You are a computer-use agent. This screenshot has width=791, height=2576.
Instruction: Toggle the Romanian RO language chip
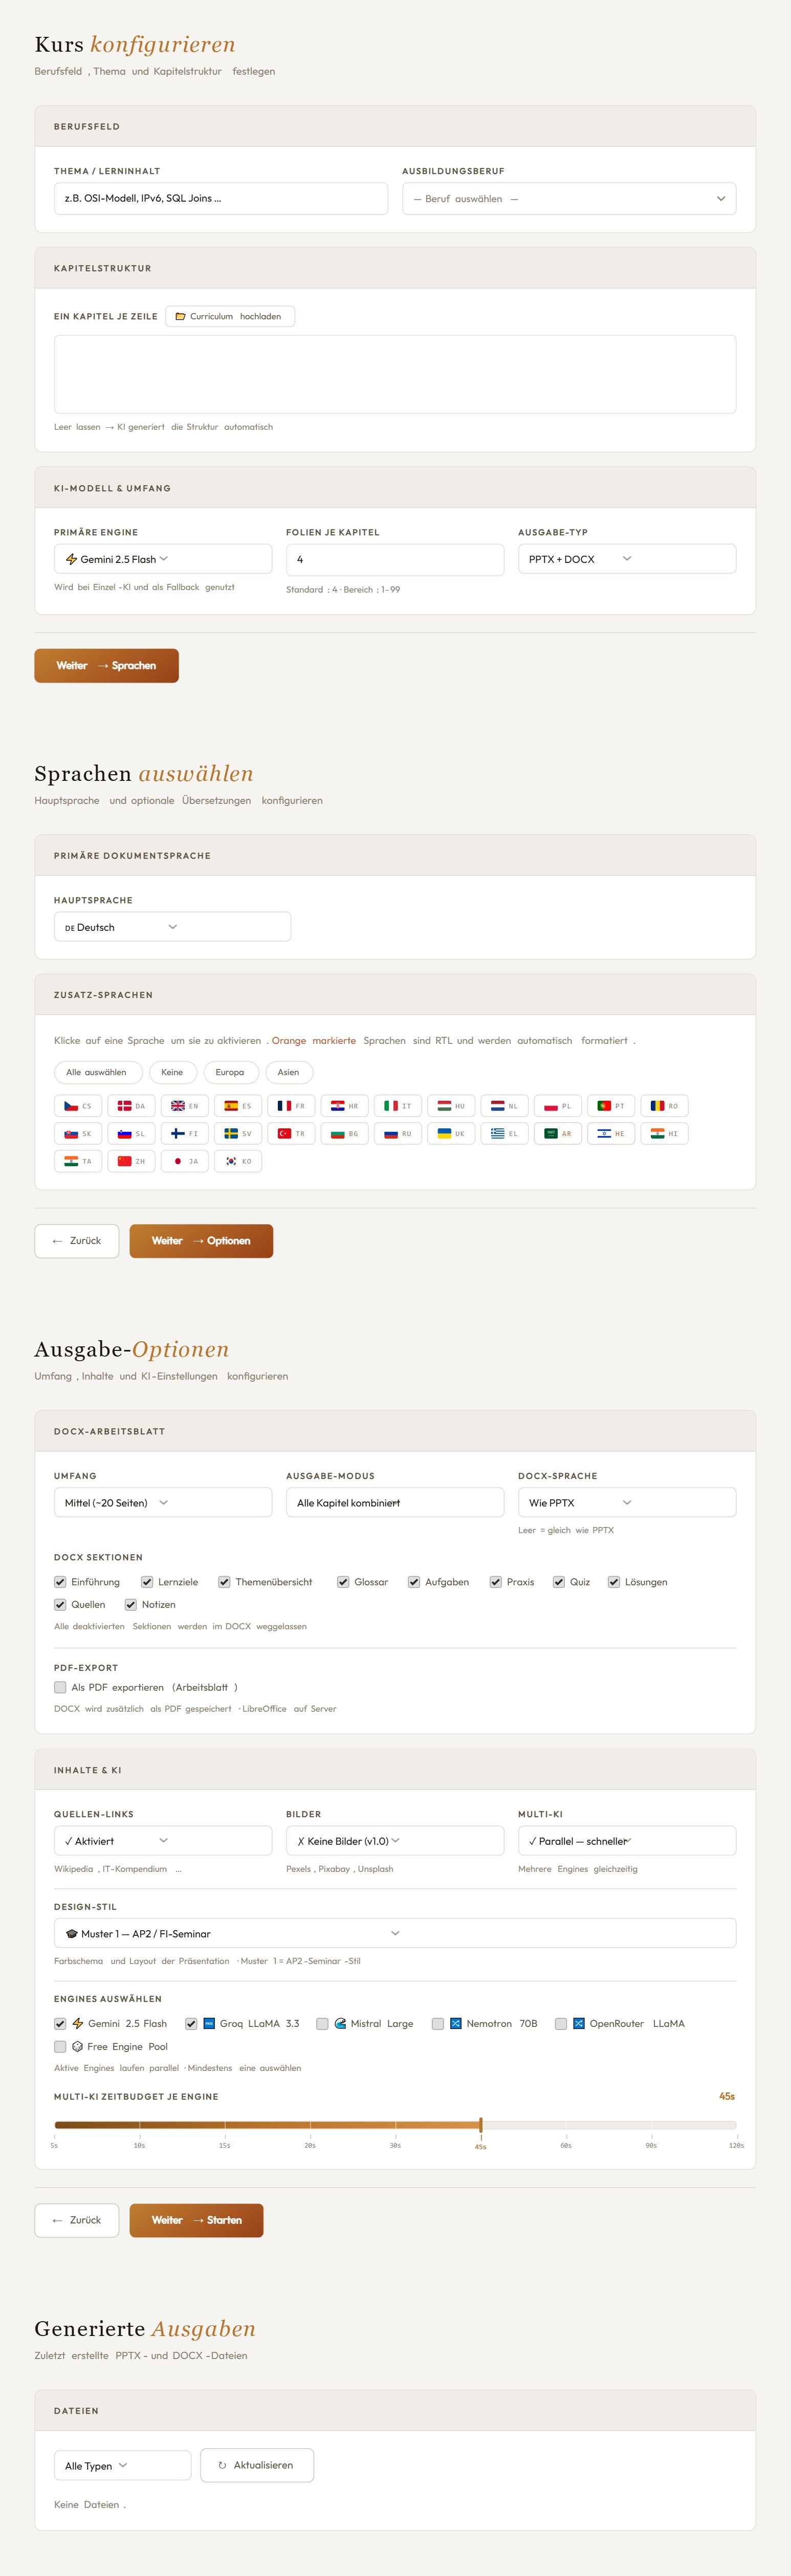coord(665,1106)
